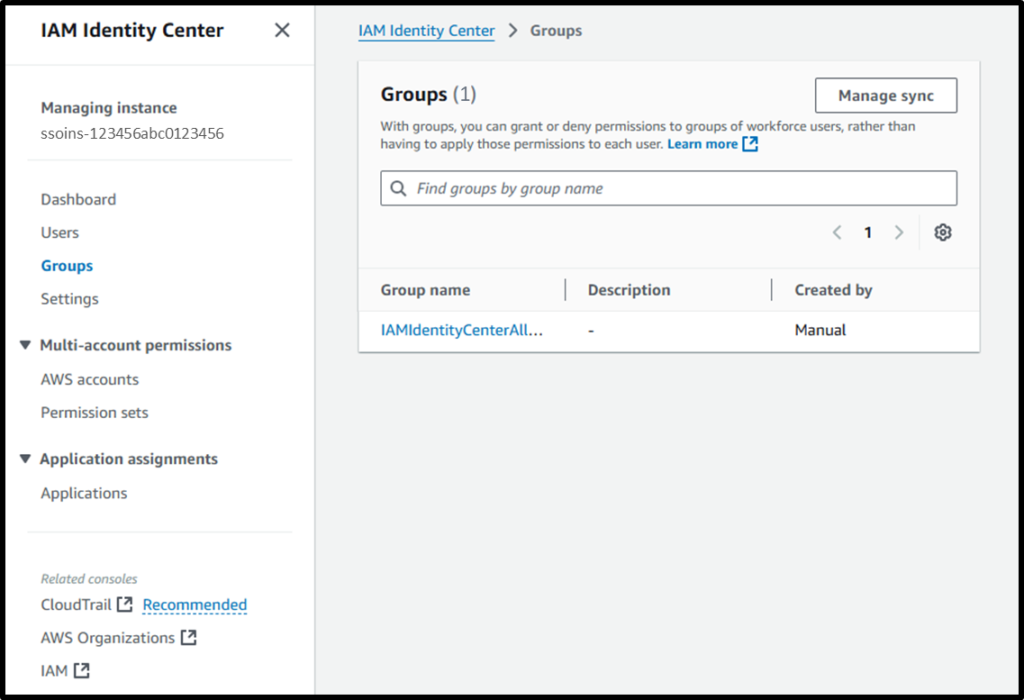Open AWS accounts page

point(89,379)
